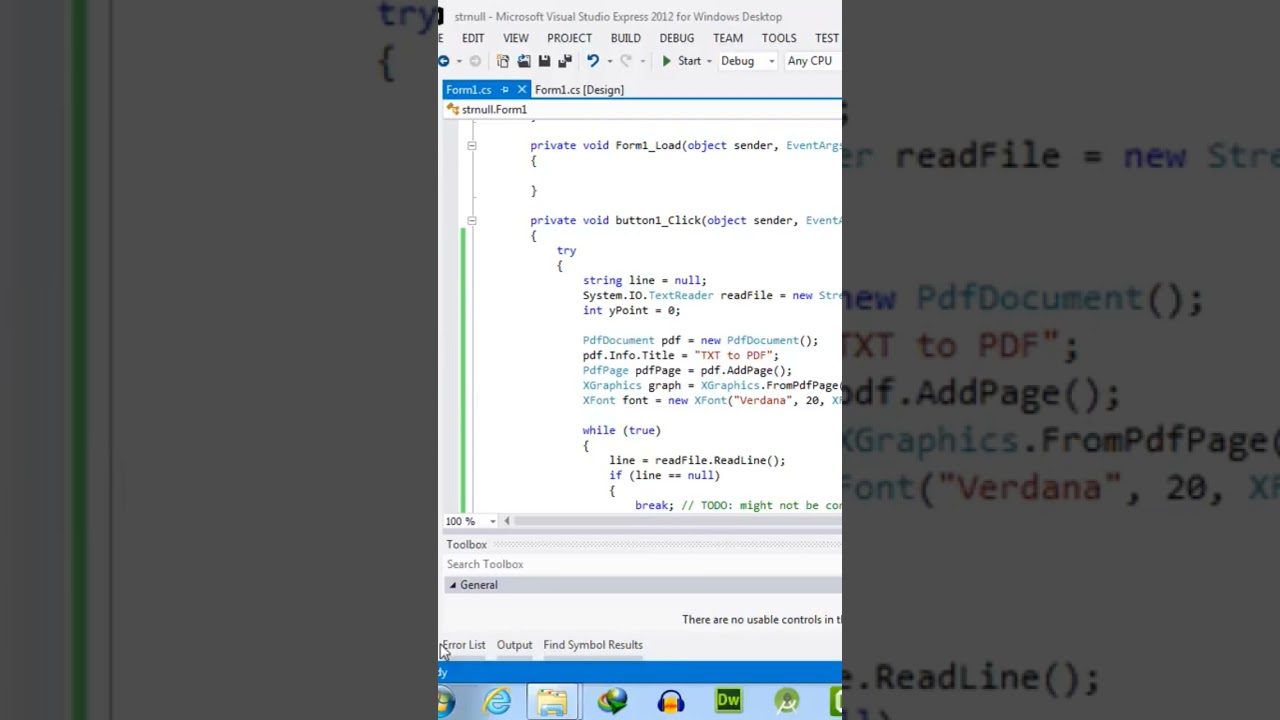Open the Error List tab
Image resolution: width=1280 pixels, height=720 pixels.
pos(463,645)
